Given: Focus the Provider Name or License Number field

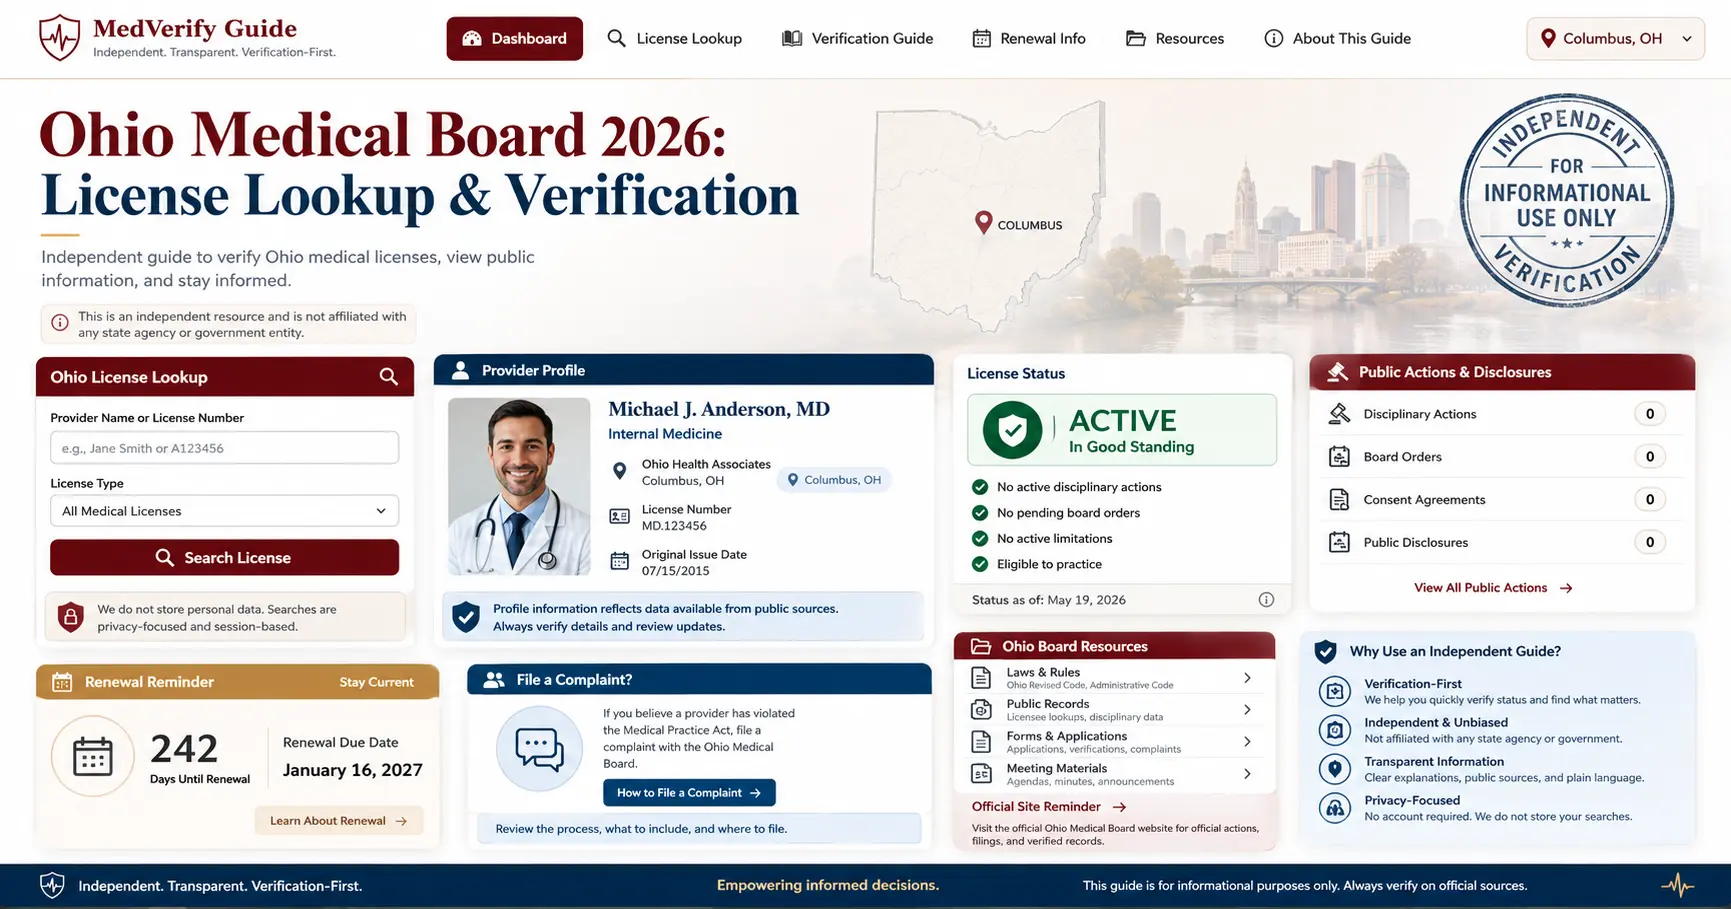Looking at the screenshot, I should [x=224, y=448].
